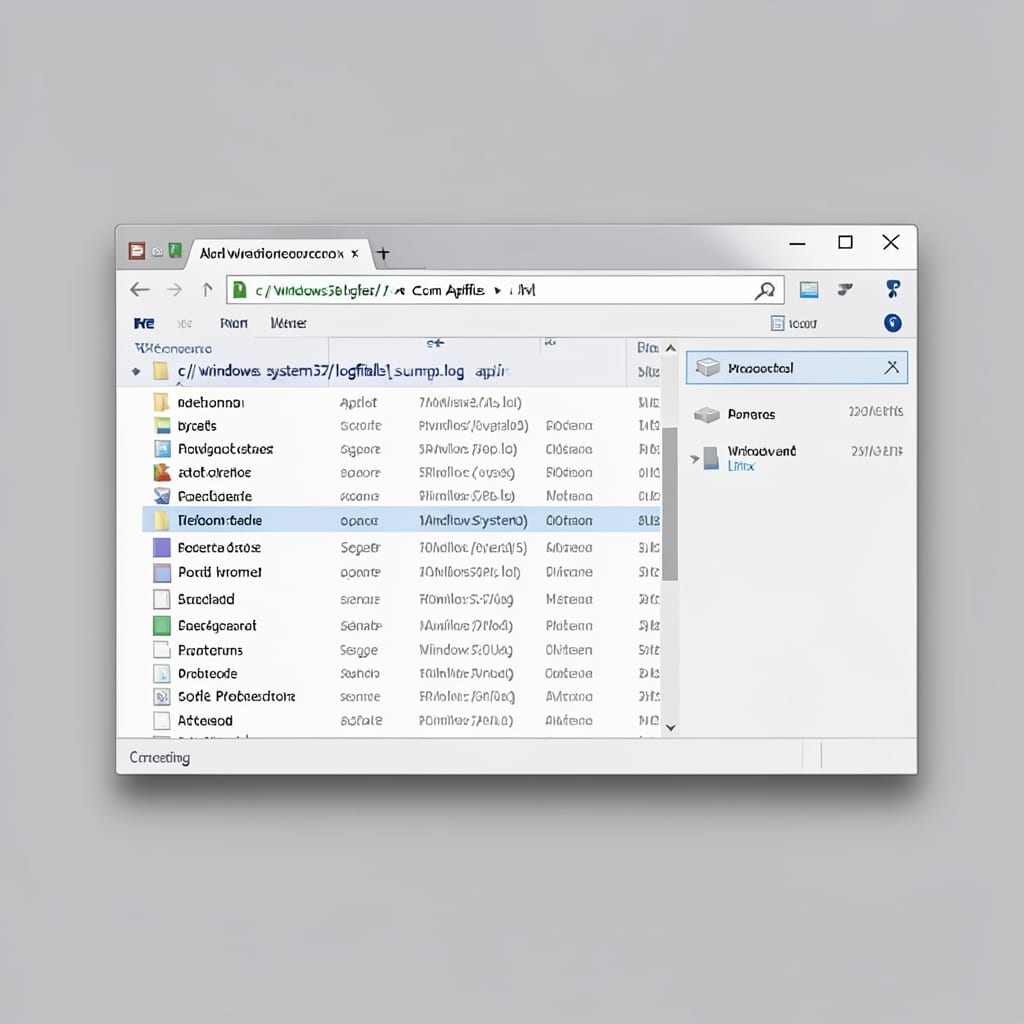
Task: Click the small gray icon in title bar
Action: pyautogui.click(x=157, y=251)
